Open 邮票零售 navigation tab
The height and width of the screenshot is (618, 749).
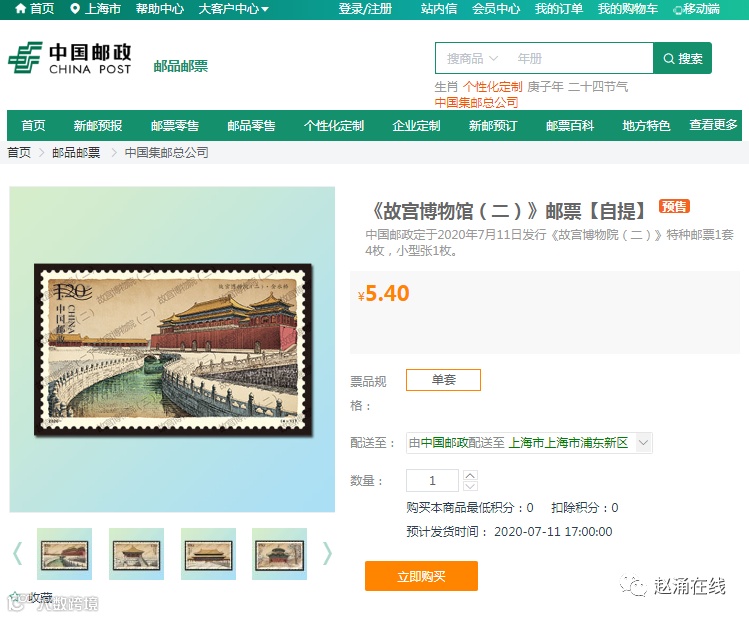175,126
